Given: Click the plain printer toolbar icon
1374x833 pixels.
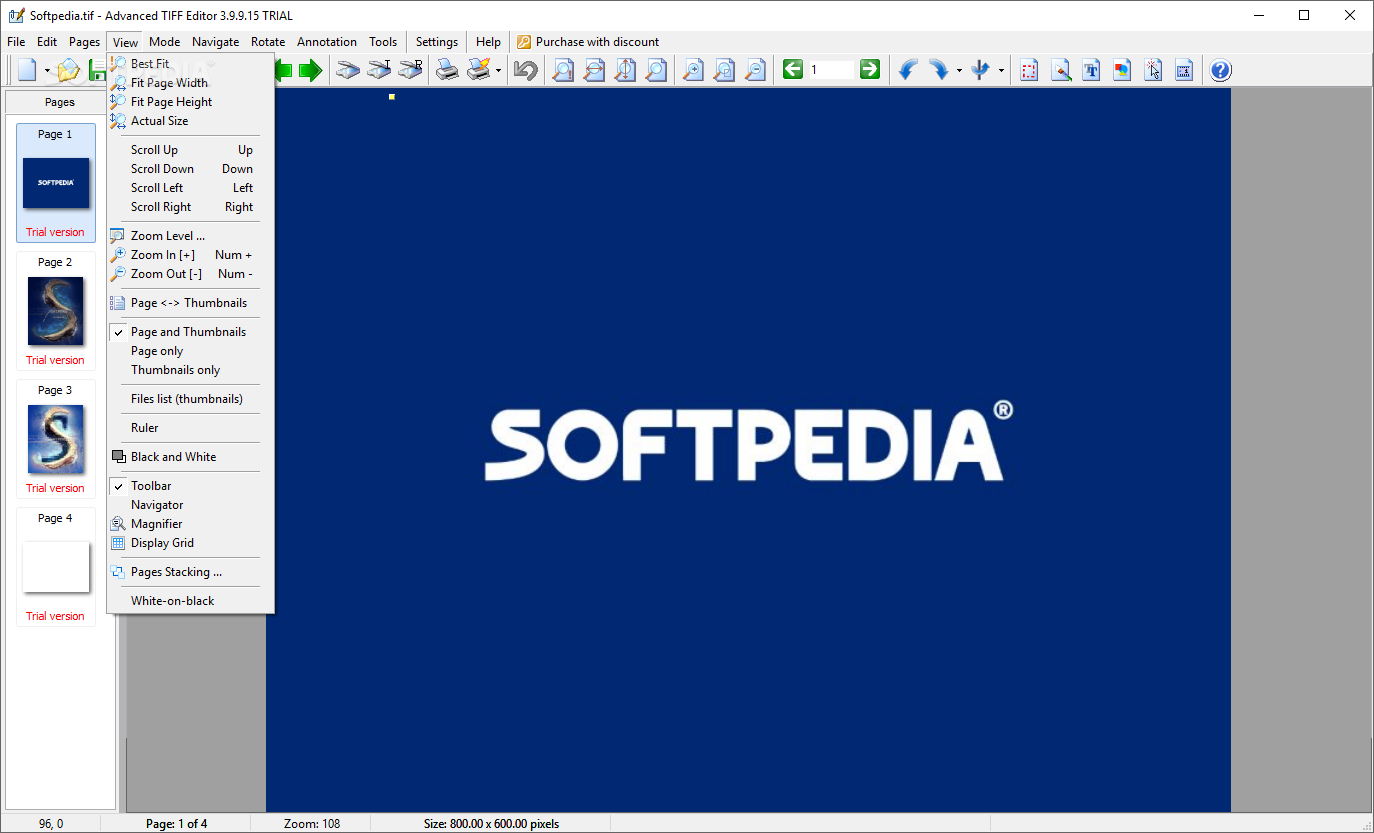Looking at the screenshot, I should [x=447, y=70].
